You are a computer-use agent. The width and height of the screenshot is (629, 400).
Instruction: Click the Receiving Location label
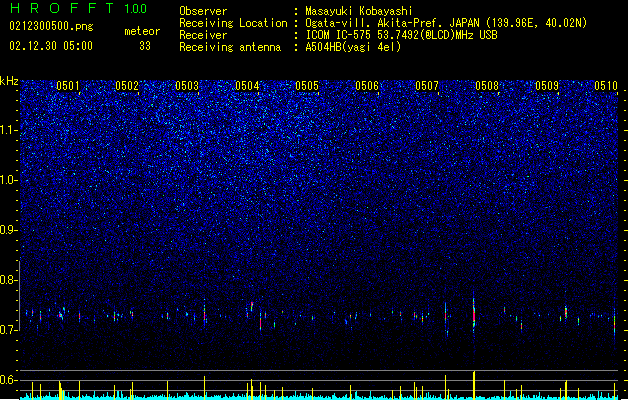tap(233, 23)
